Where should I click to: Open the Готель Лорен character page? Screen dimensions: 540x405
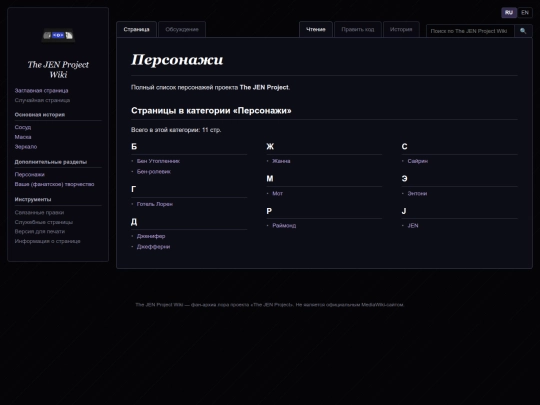click(x=155, y=204)
